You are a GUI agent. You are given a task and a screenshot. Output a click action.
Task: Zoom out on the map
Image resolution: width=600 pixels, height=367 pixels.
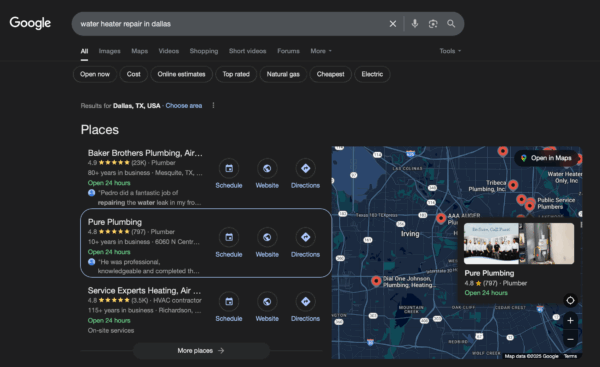[570, 339]
